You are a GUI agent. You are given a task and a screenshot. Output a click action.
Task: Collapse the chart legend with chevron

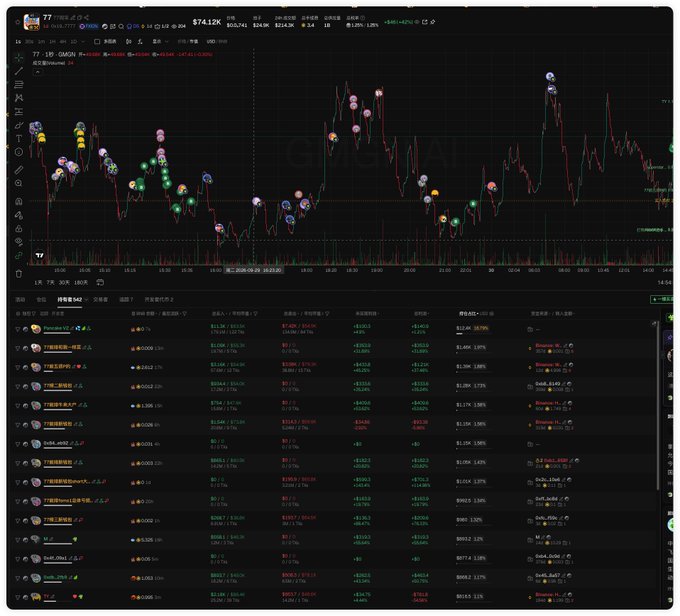tap(37, 72)
